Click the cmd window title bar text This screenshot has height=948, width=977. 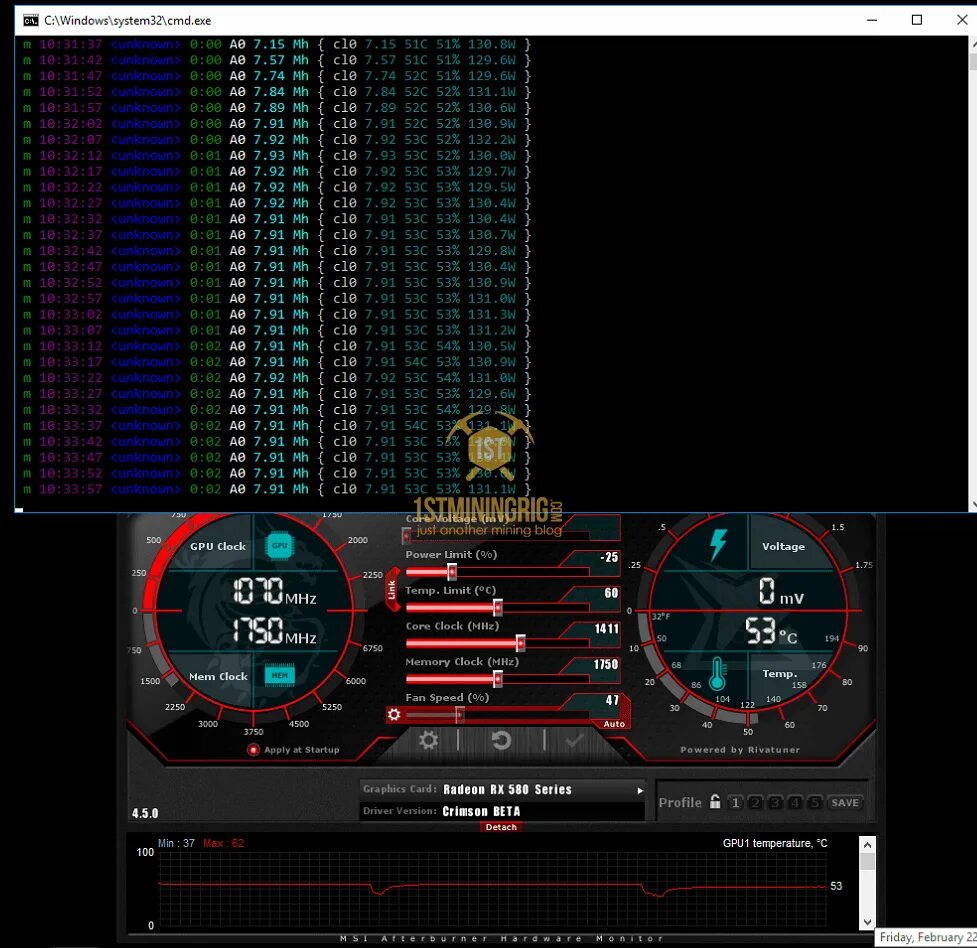tap(128, 21)
